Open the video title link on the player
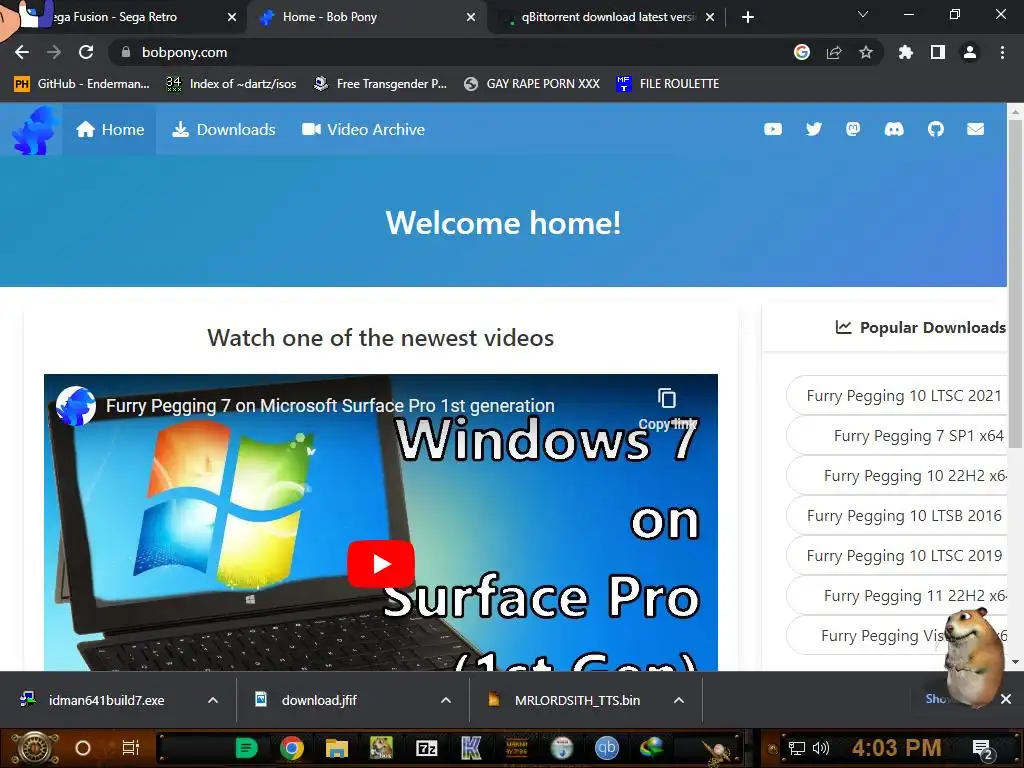The image size is (1024, 768). pyautogui.click(x=330, y=406)
